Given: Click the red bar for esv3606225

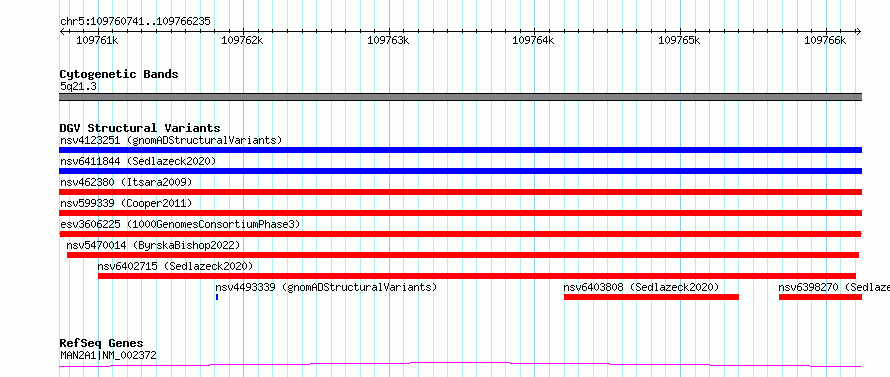Looking at the screenshot, I should [460, 234].
